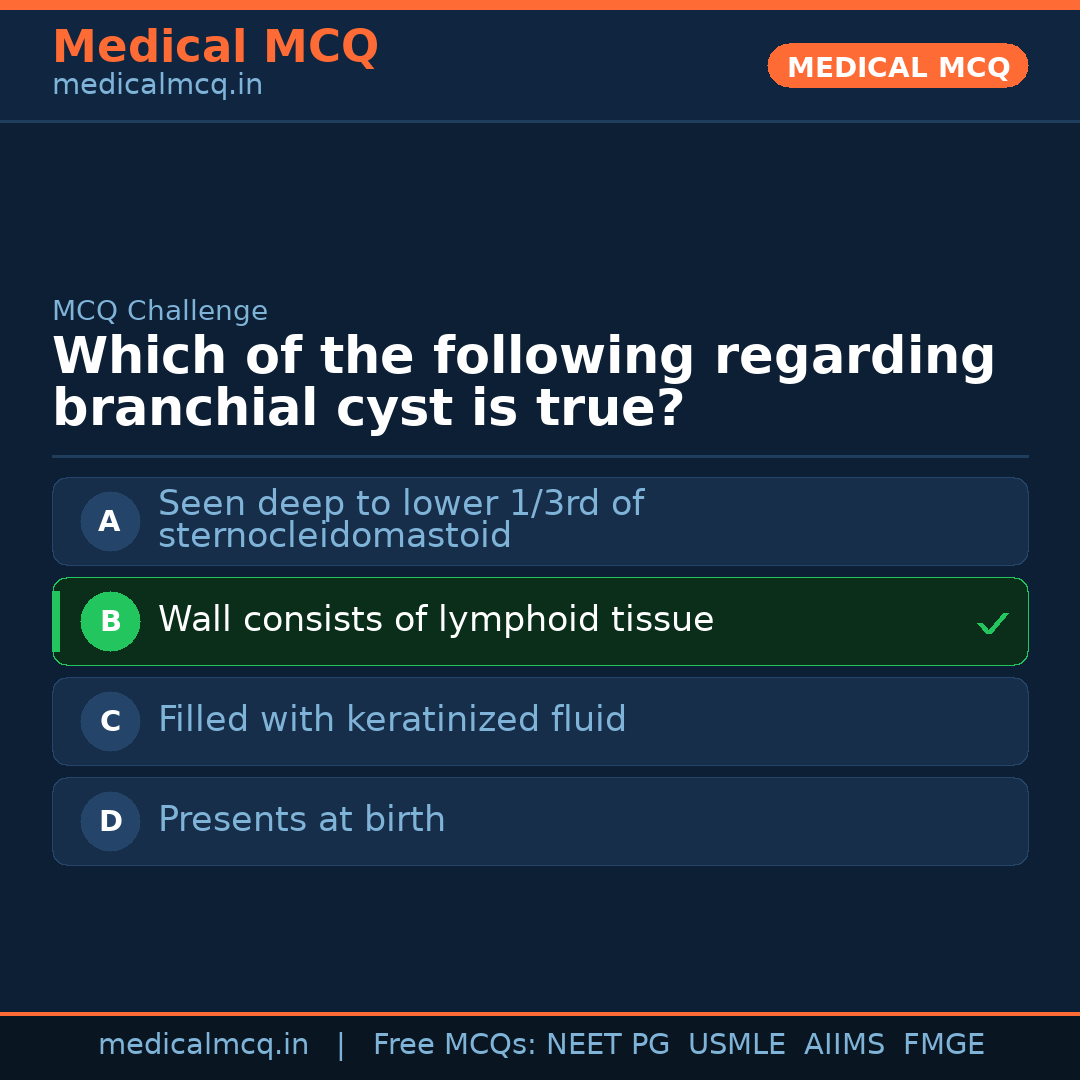The width and height of the screenshot is (1080, 1080).
Task: Click the B option circle badge
Action: pyautogui.click(x=110, y=621)
